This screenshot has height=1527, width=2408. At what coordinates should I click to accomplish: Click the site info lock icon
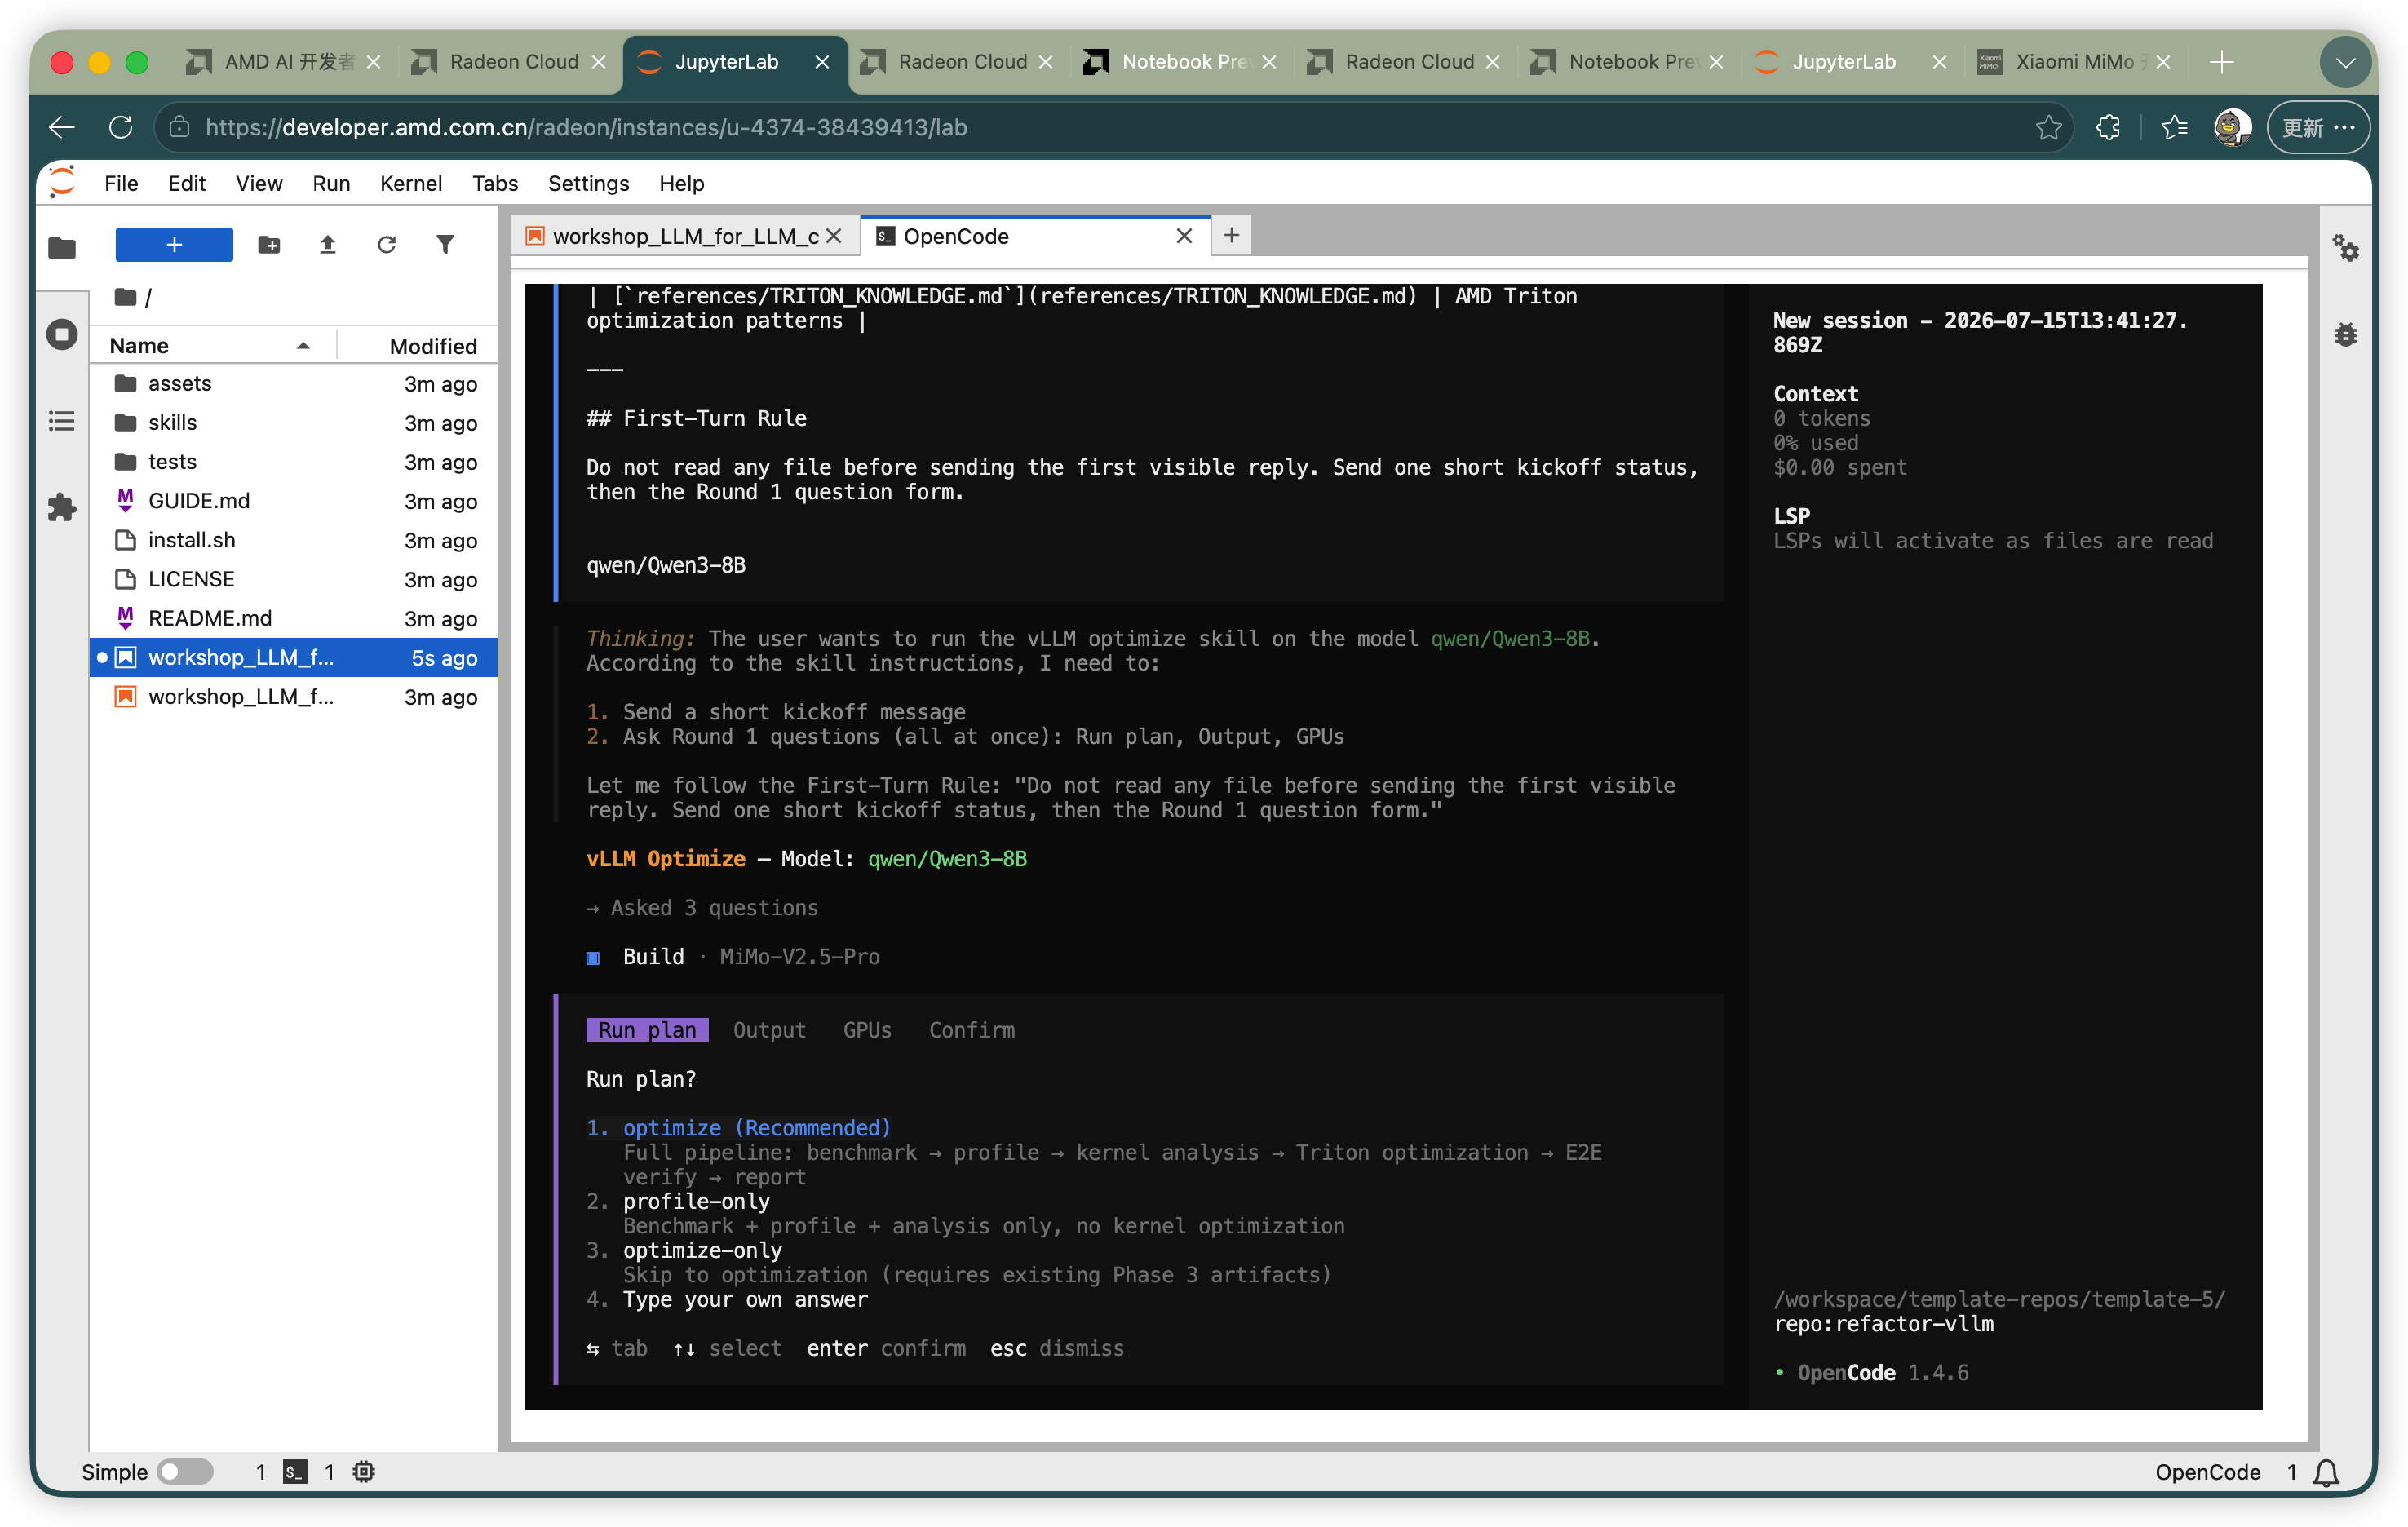pos(179,127)
